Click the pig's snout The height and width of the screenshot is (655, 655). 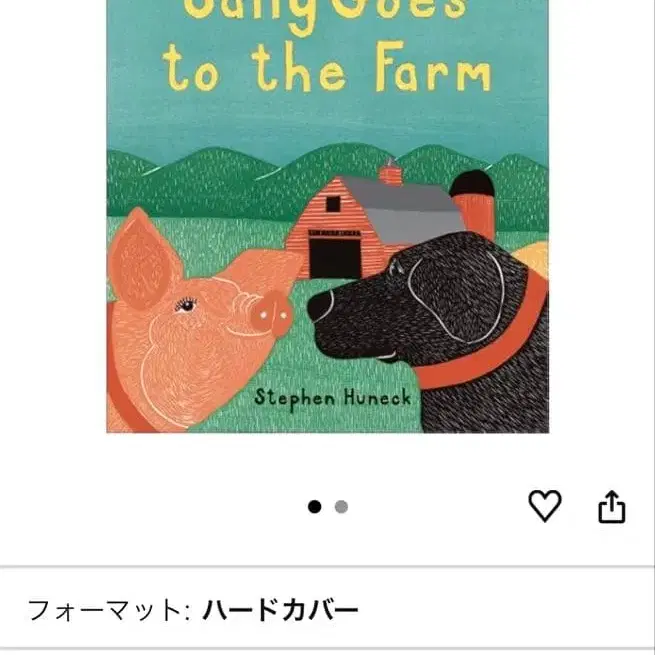pyautogui.click(x=271, y=314)
